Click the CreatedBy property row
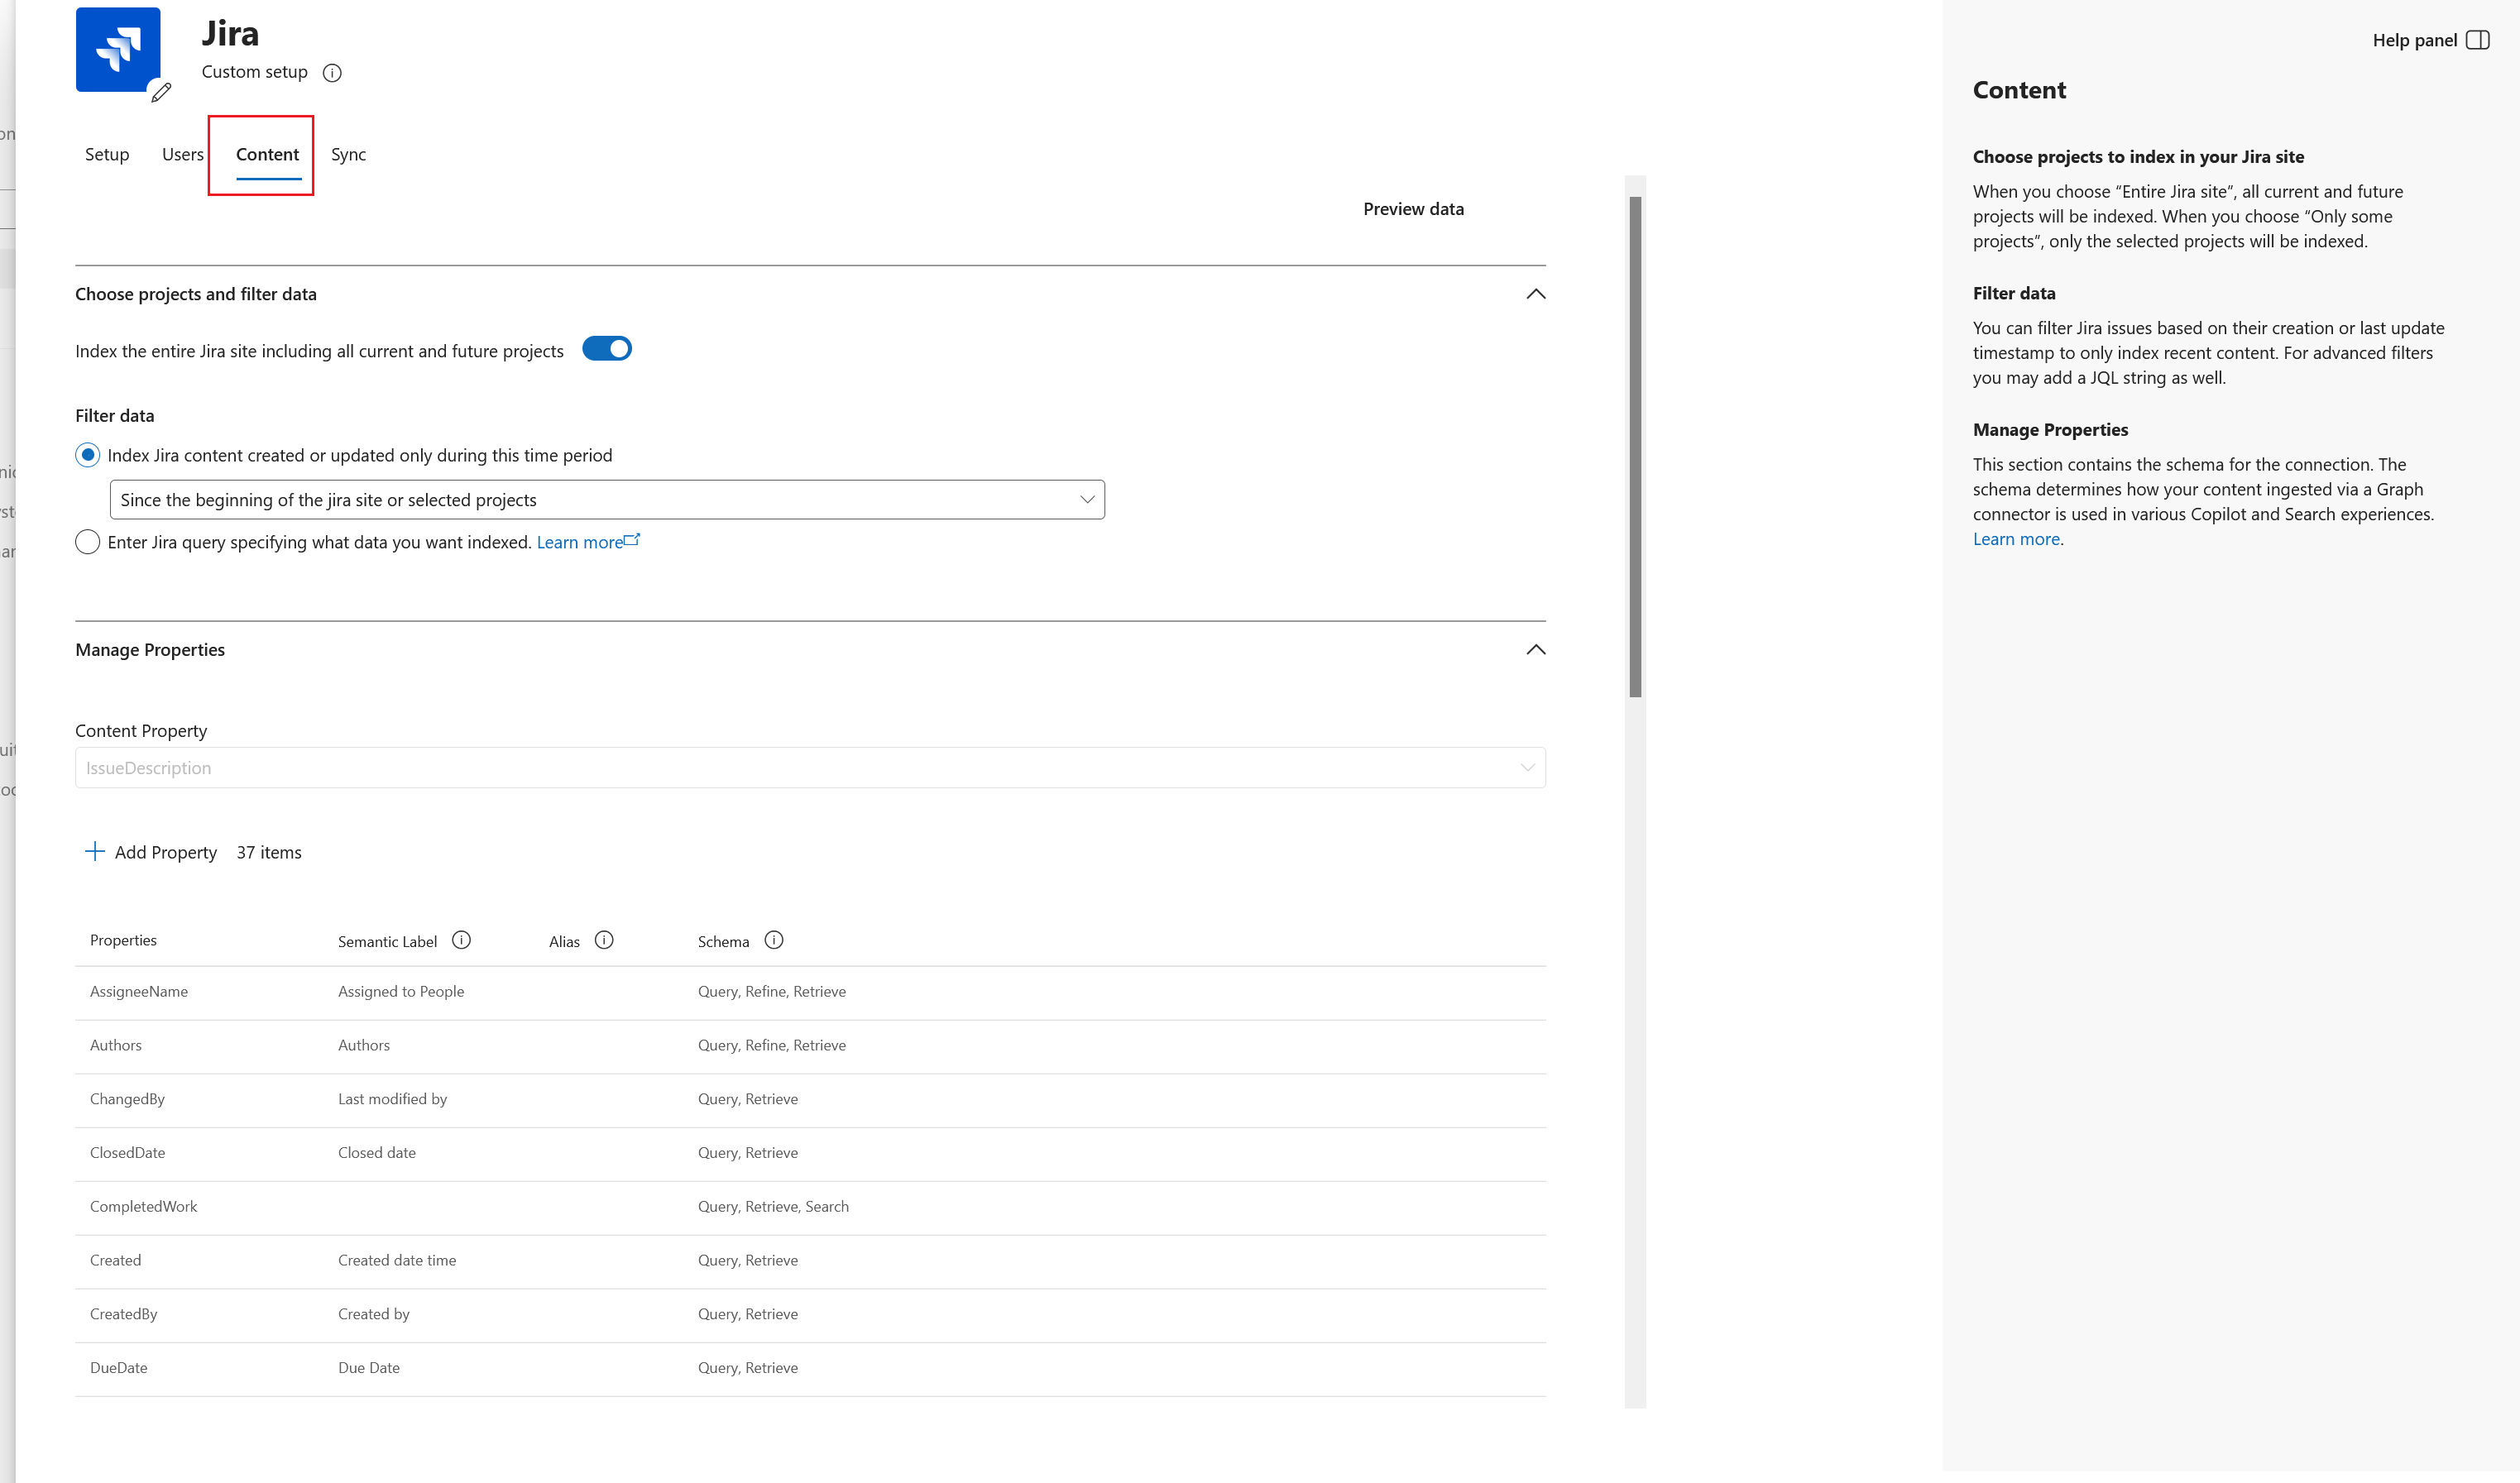 tap(810, 1315)
